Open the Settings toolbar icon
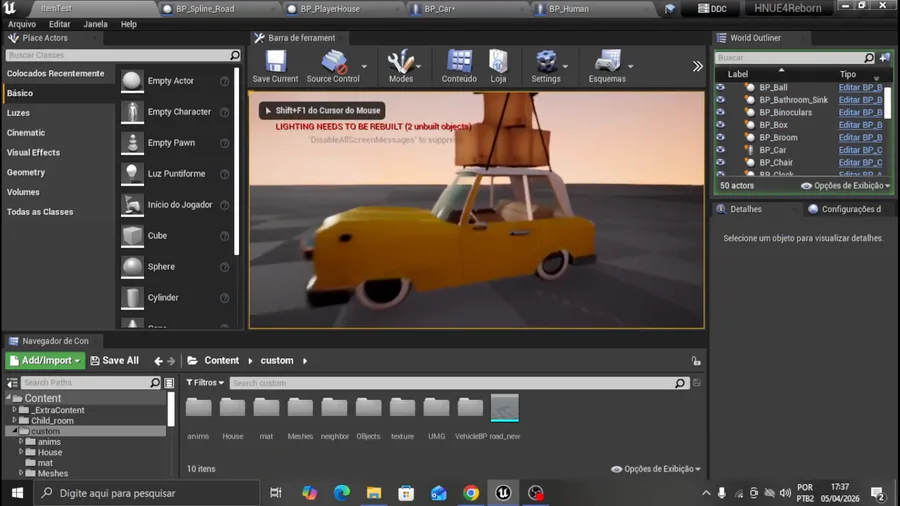 pyautogui.click(x=546, y=62)
